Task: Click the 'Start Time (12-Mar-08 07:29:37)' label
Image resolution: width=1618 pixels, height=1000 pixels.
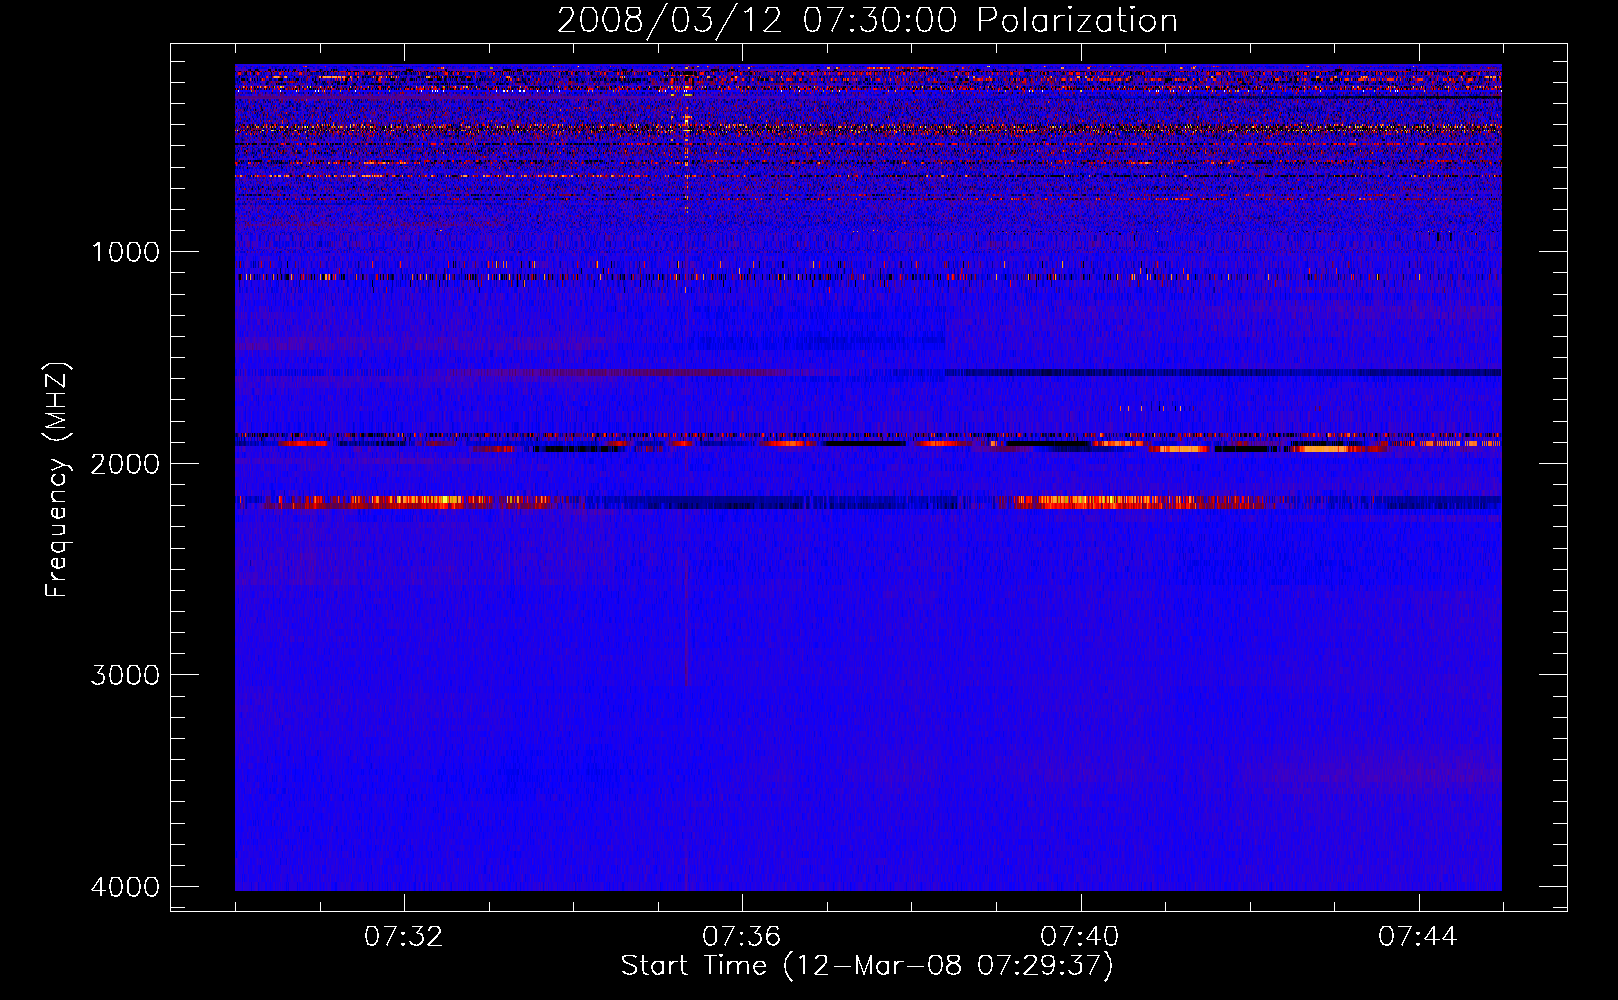Action: coord(867,967)
